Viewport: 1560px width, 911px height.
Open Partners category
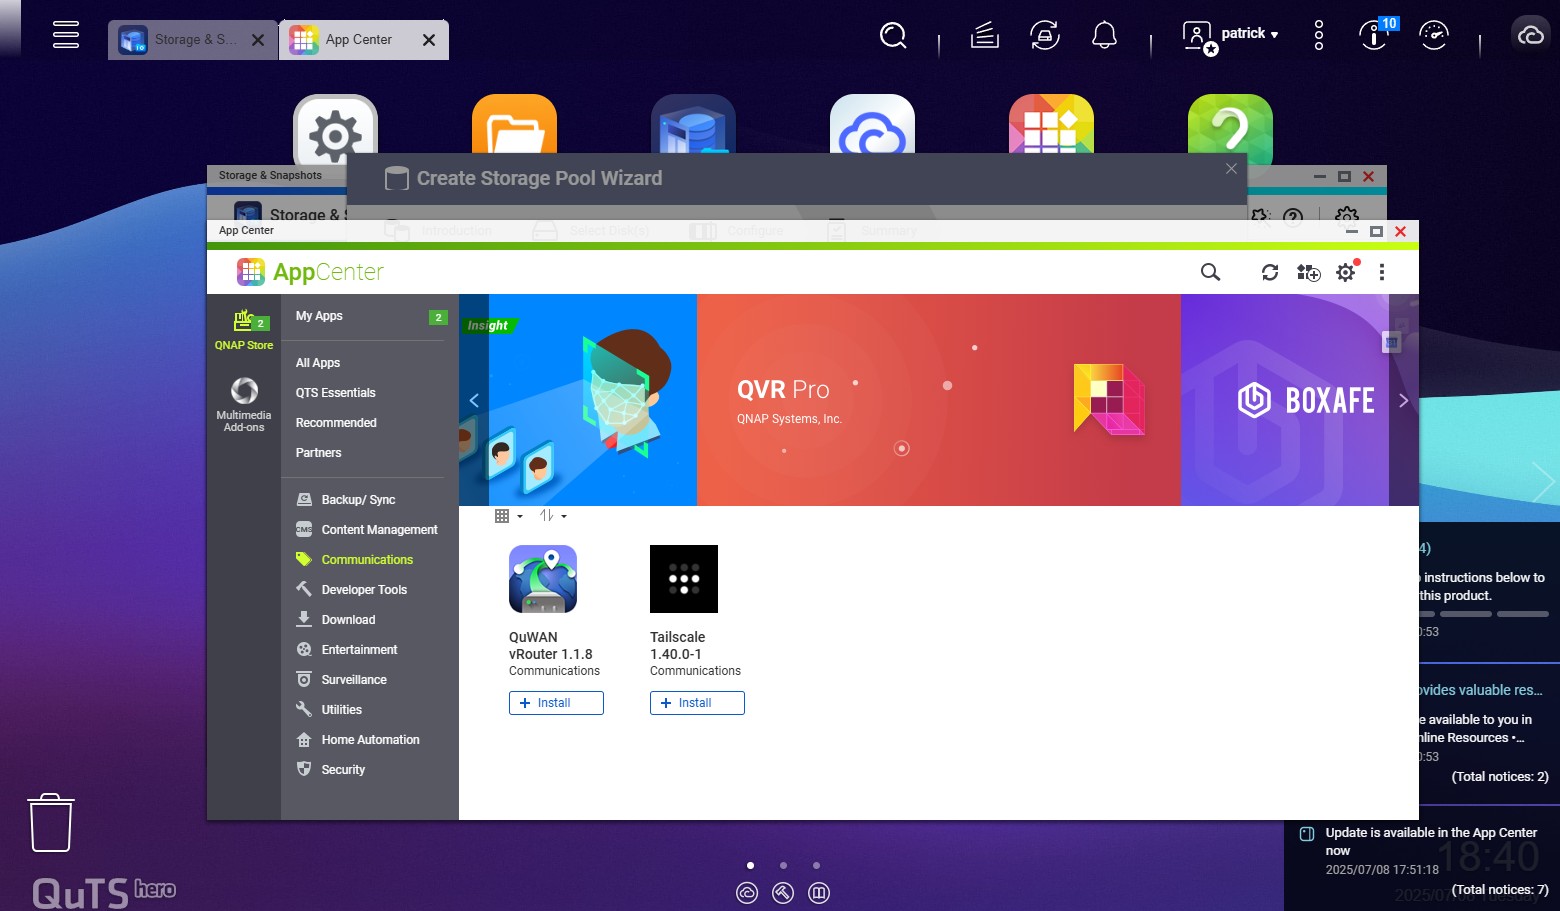319,453
